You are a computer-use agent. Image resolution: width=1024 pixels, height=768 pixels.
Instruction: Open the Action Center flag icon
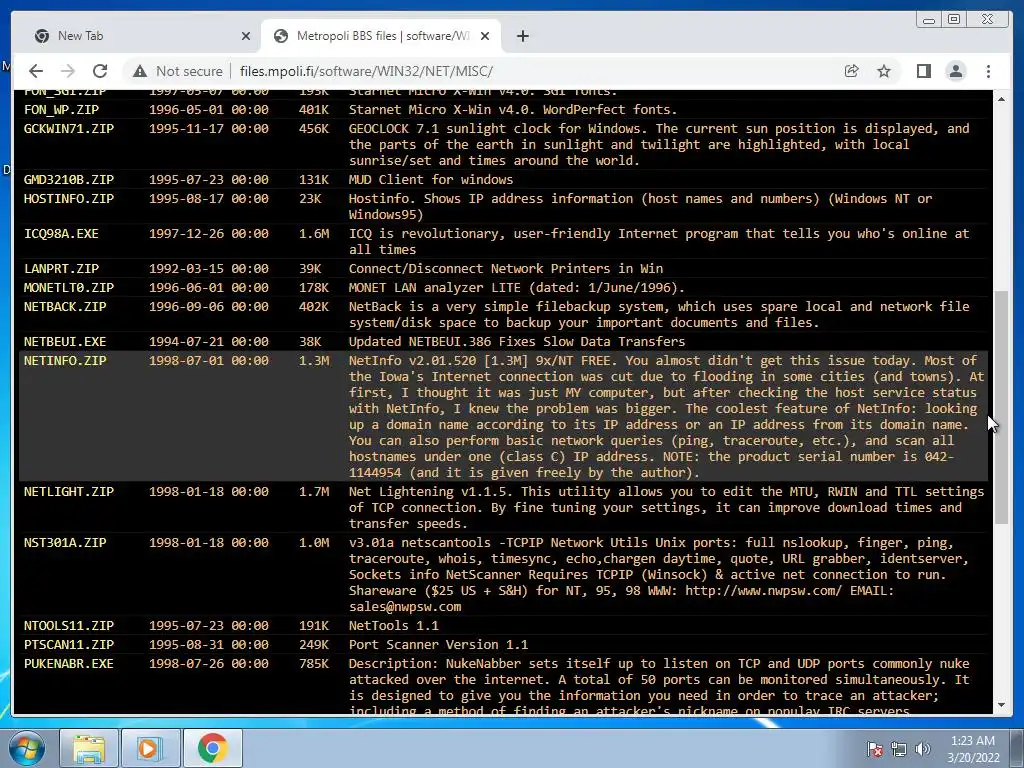(x=875, y=749)
